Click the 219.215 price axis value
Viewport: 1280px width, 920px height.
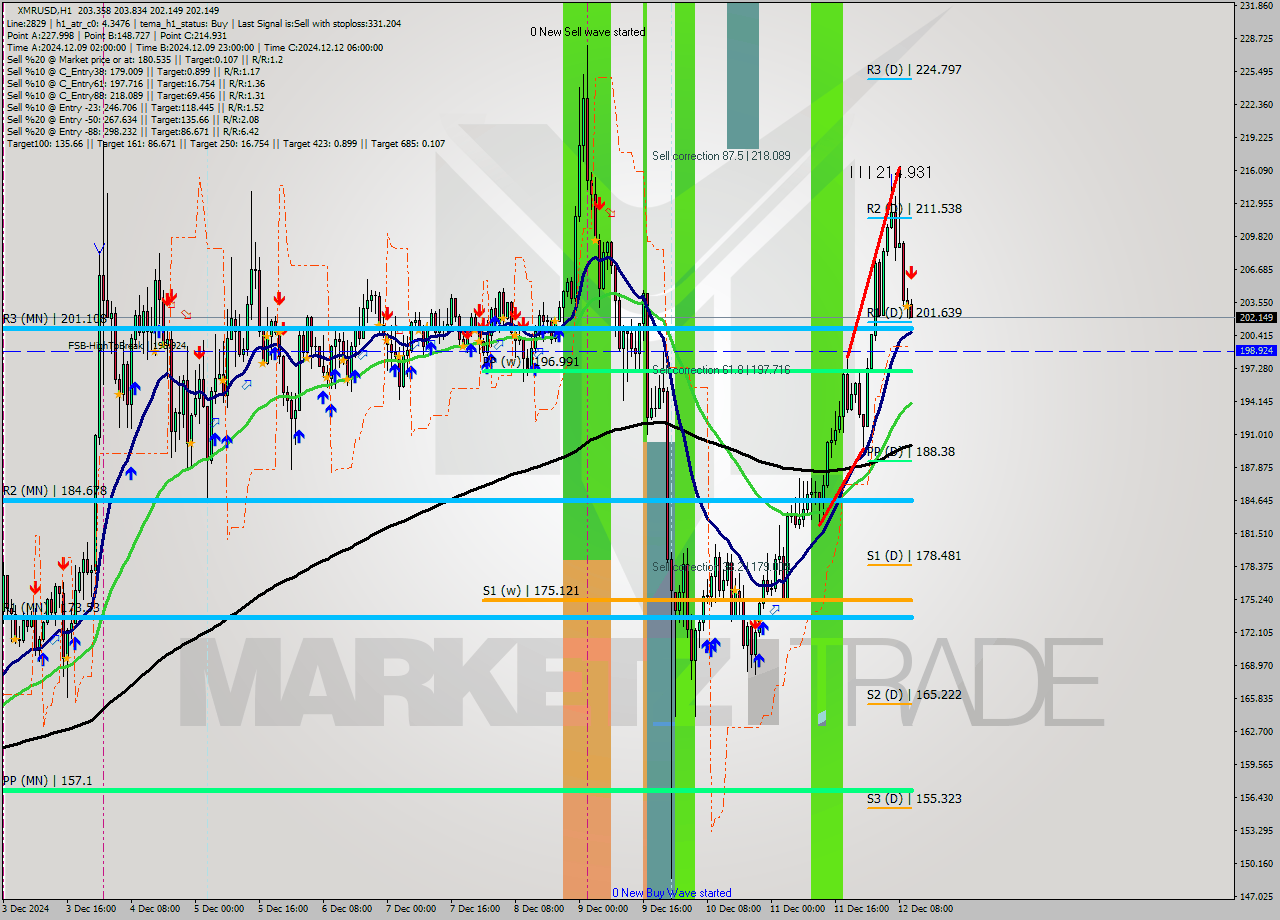(1256, 138)
